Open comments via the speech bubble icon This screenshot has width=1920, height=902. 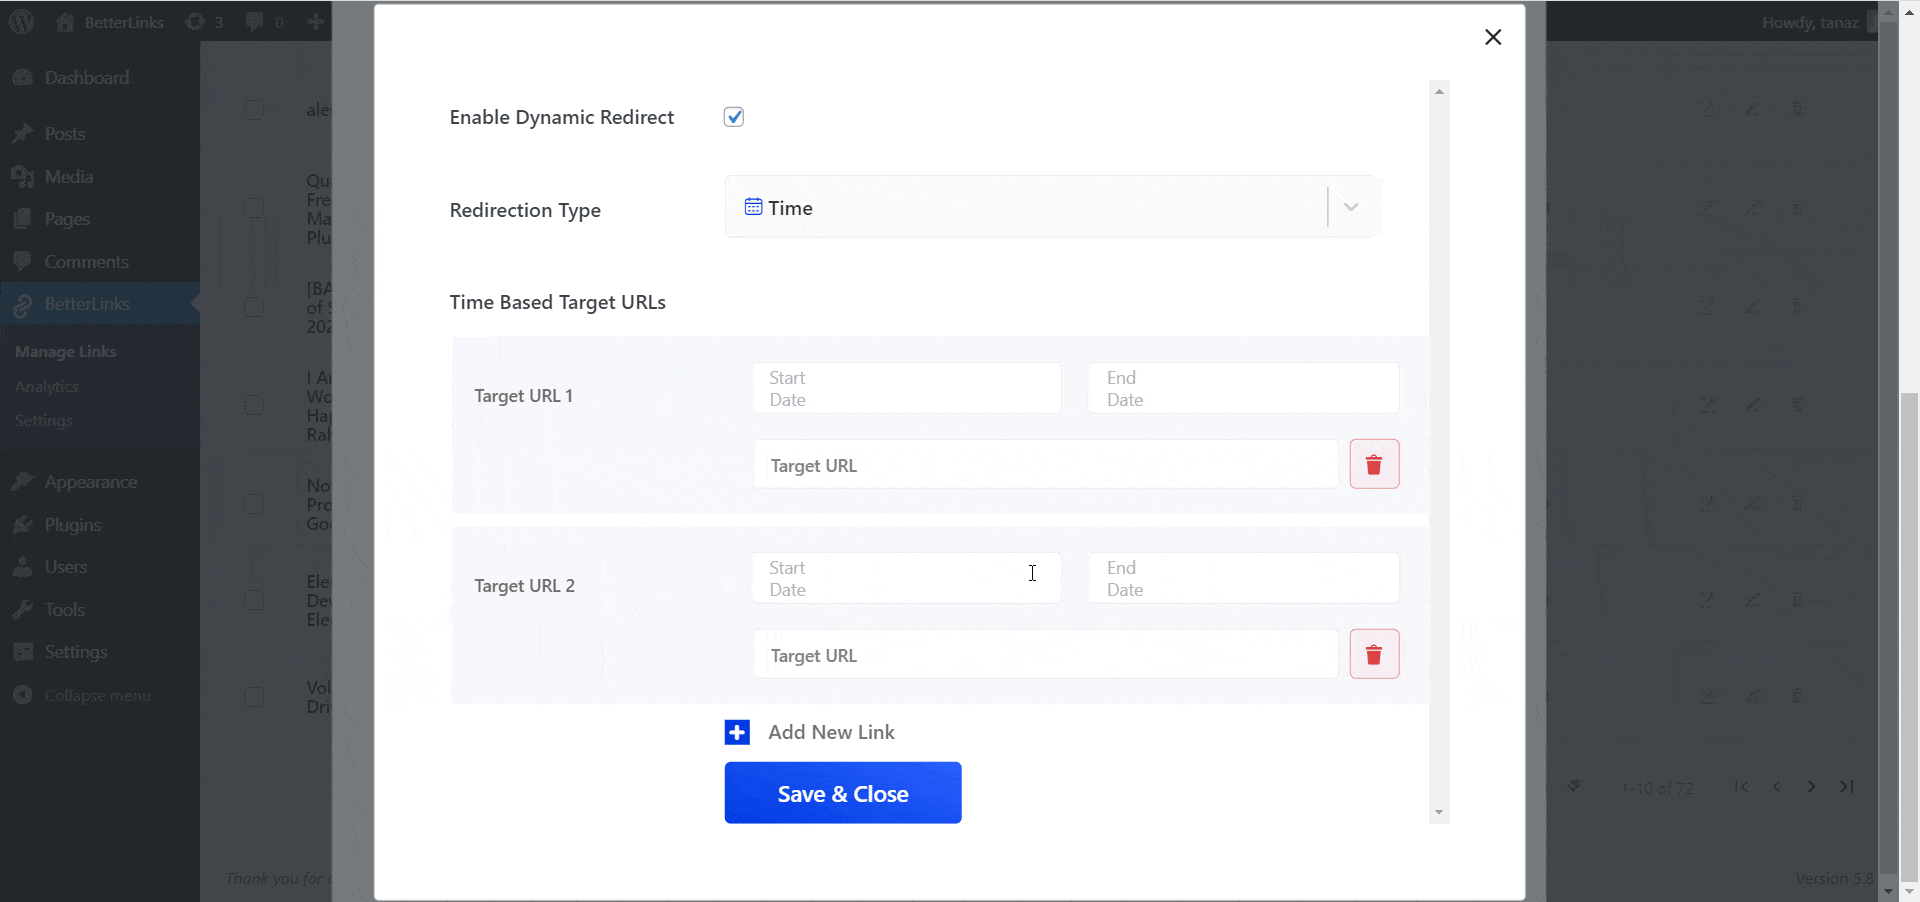[253, 21]
